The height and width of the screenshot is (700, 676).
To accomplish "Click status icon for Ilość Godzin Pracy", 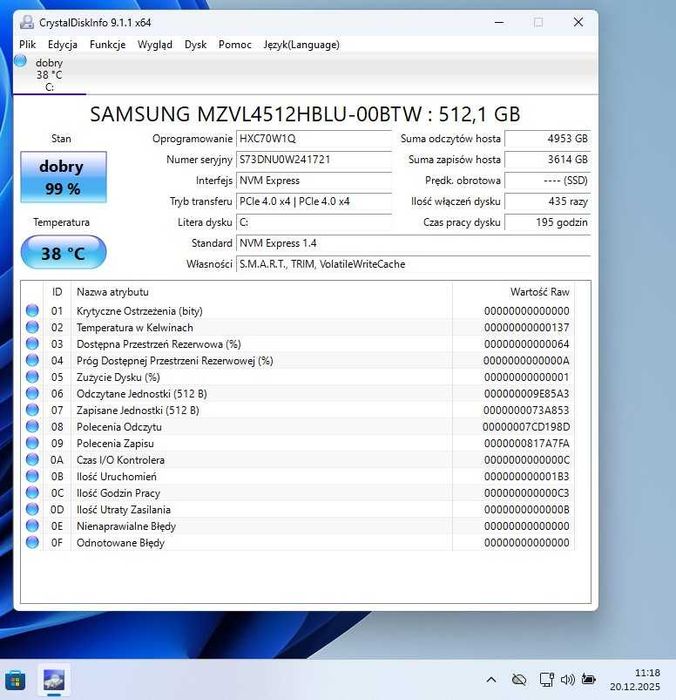I will (32, 492).
